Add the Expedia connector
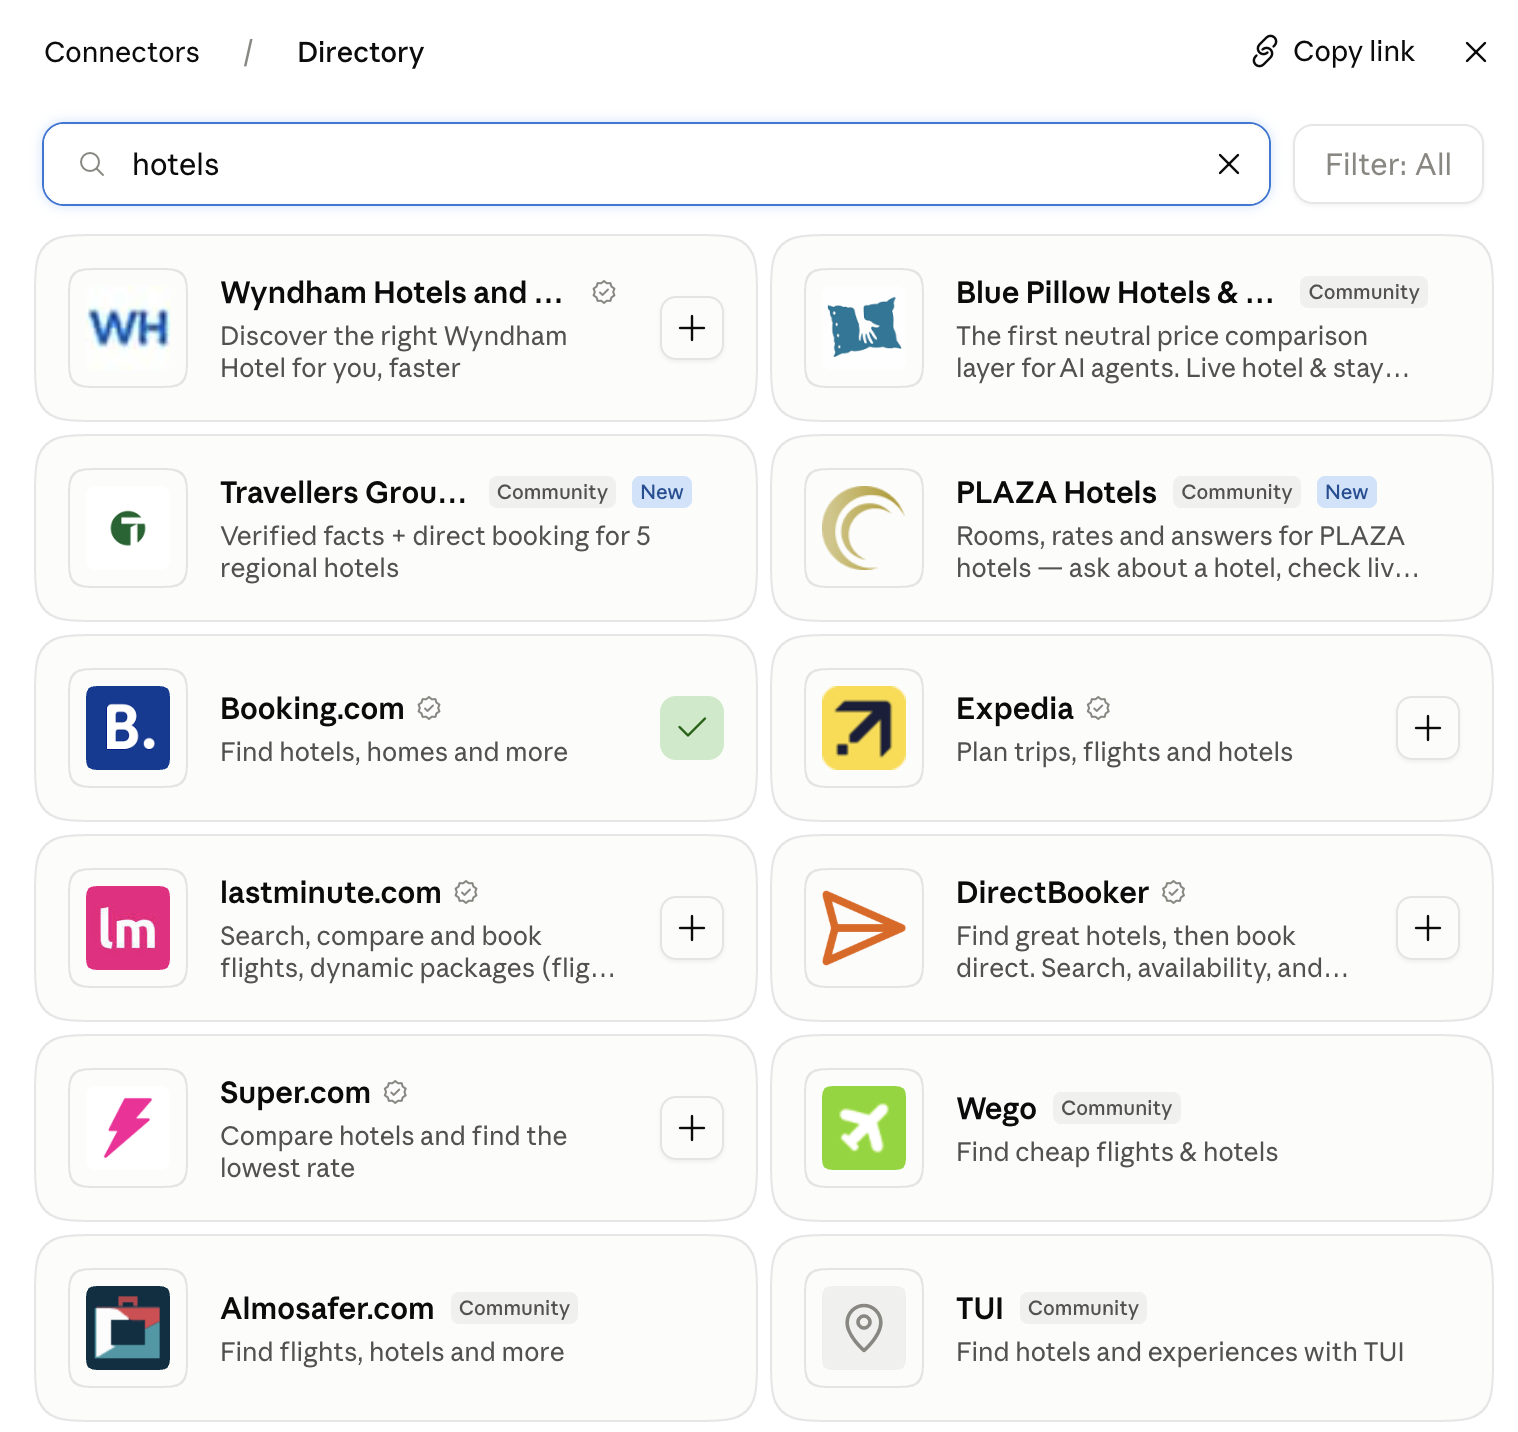 pos(1428,728)
